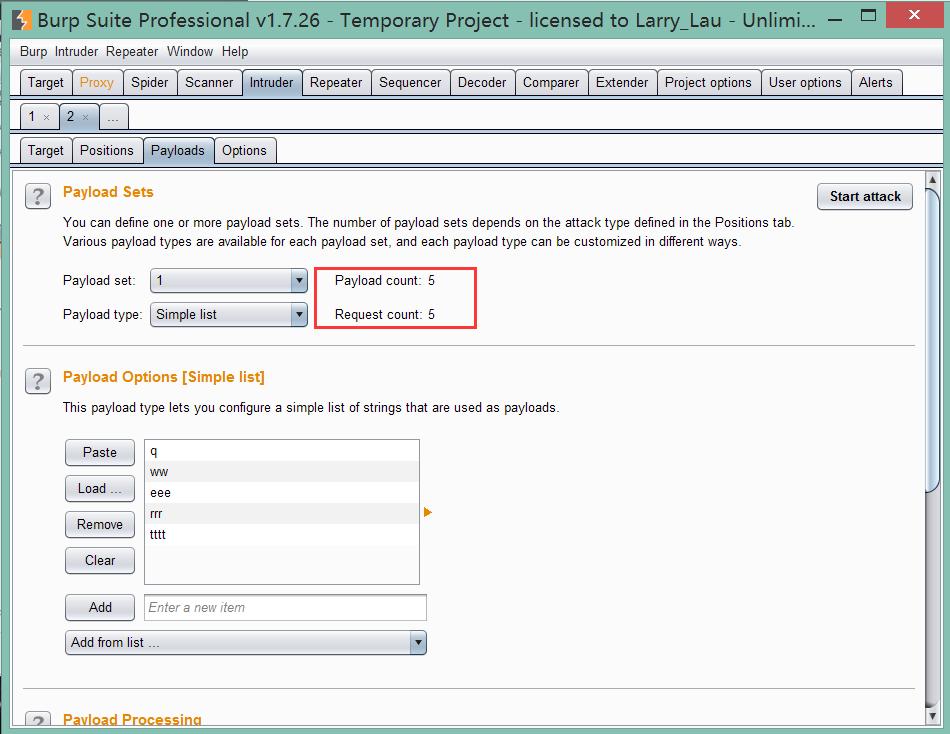Click the Remove button

[100, 524]
